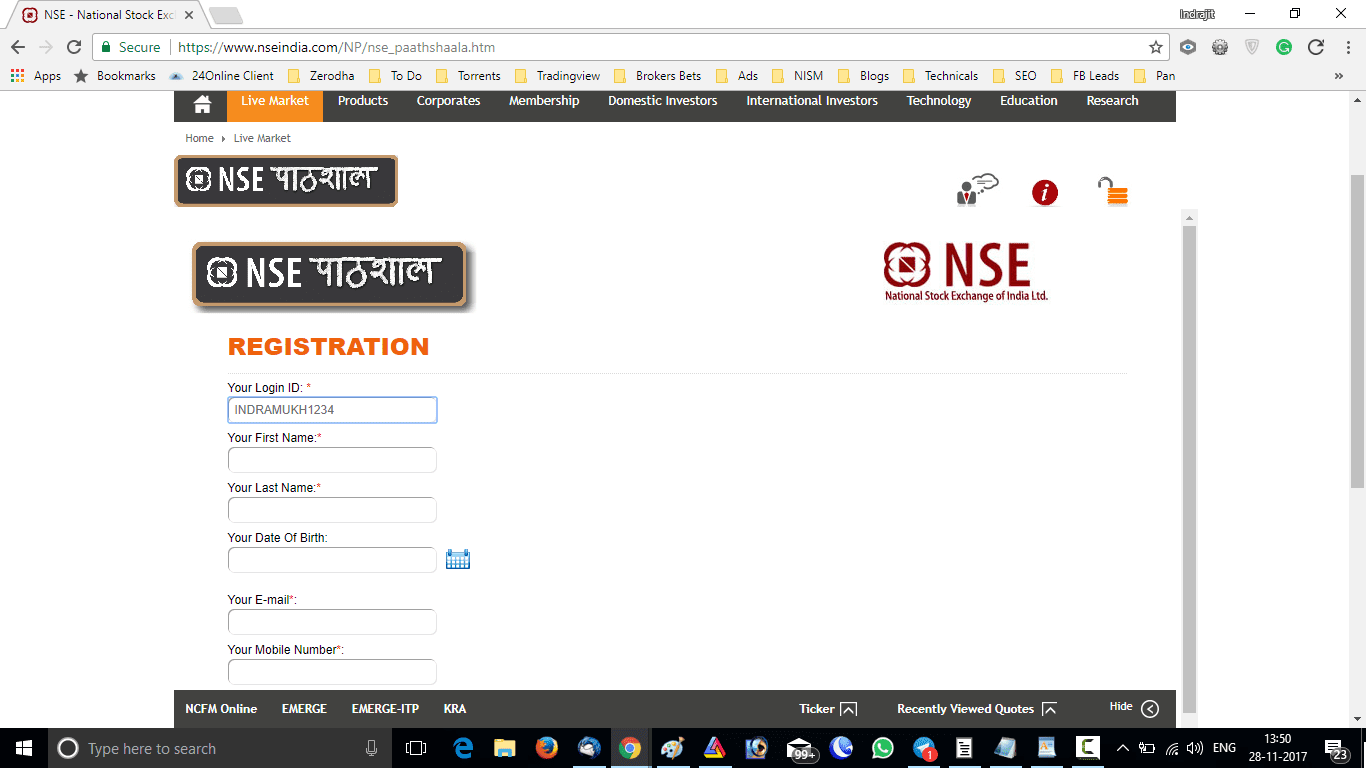
Task: Click the Your Mobile Number input field
Action: pos(332,672)
